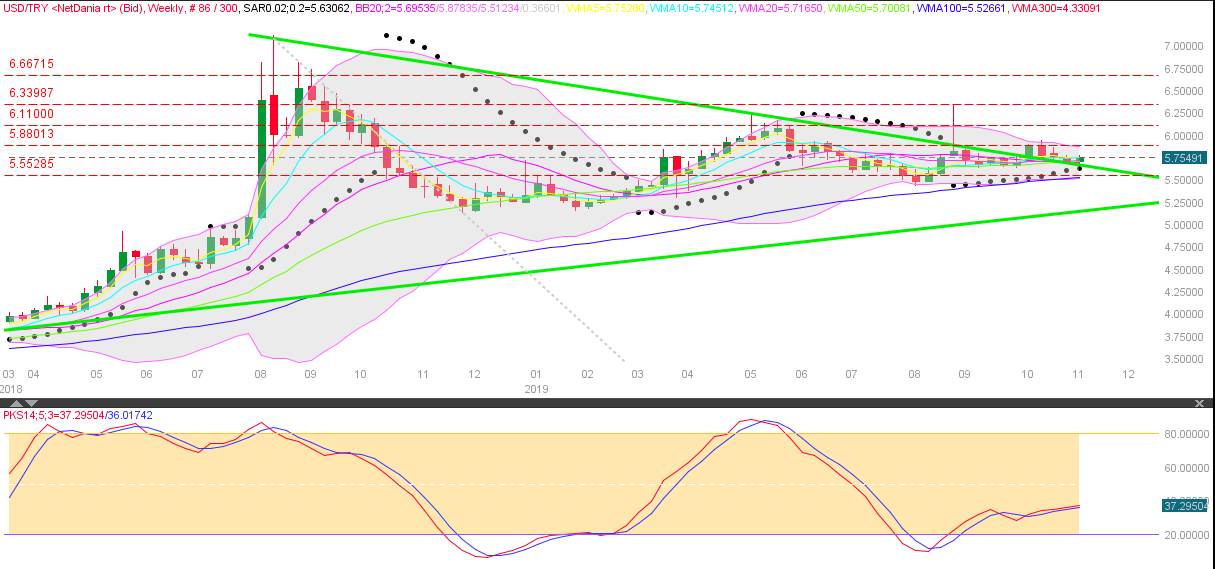Move the stochastic panel down with the down arrow

(29, 403)
